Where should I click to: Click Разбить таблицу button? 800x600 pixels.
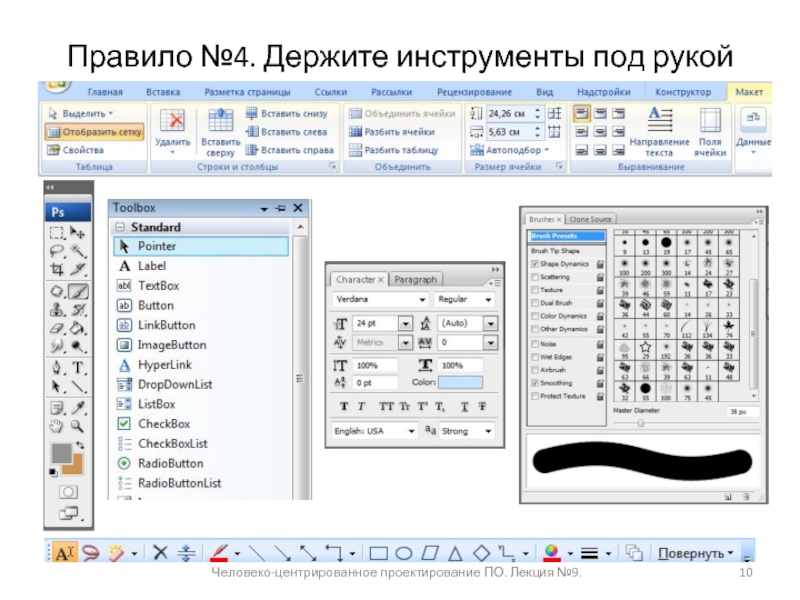click(393, 150)
